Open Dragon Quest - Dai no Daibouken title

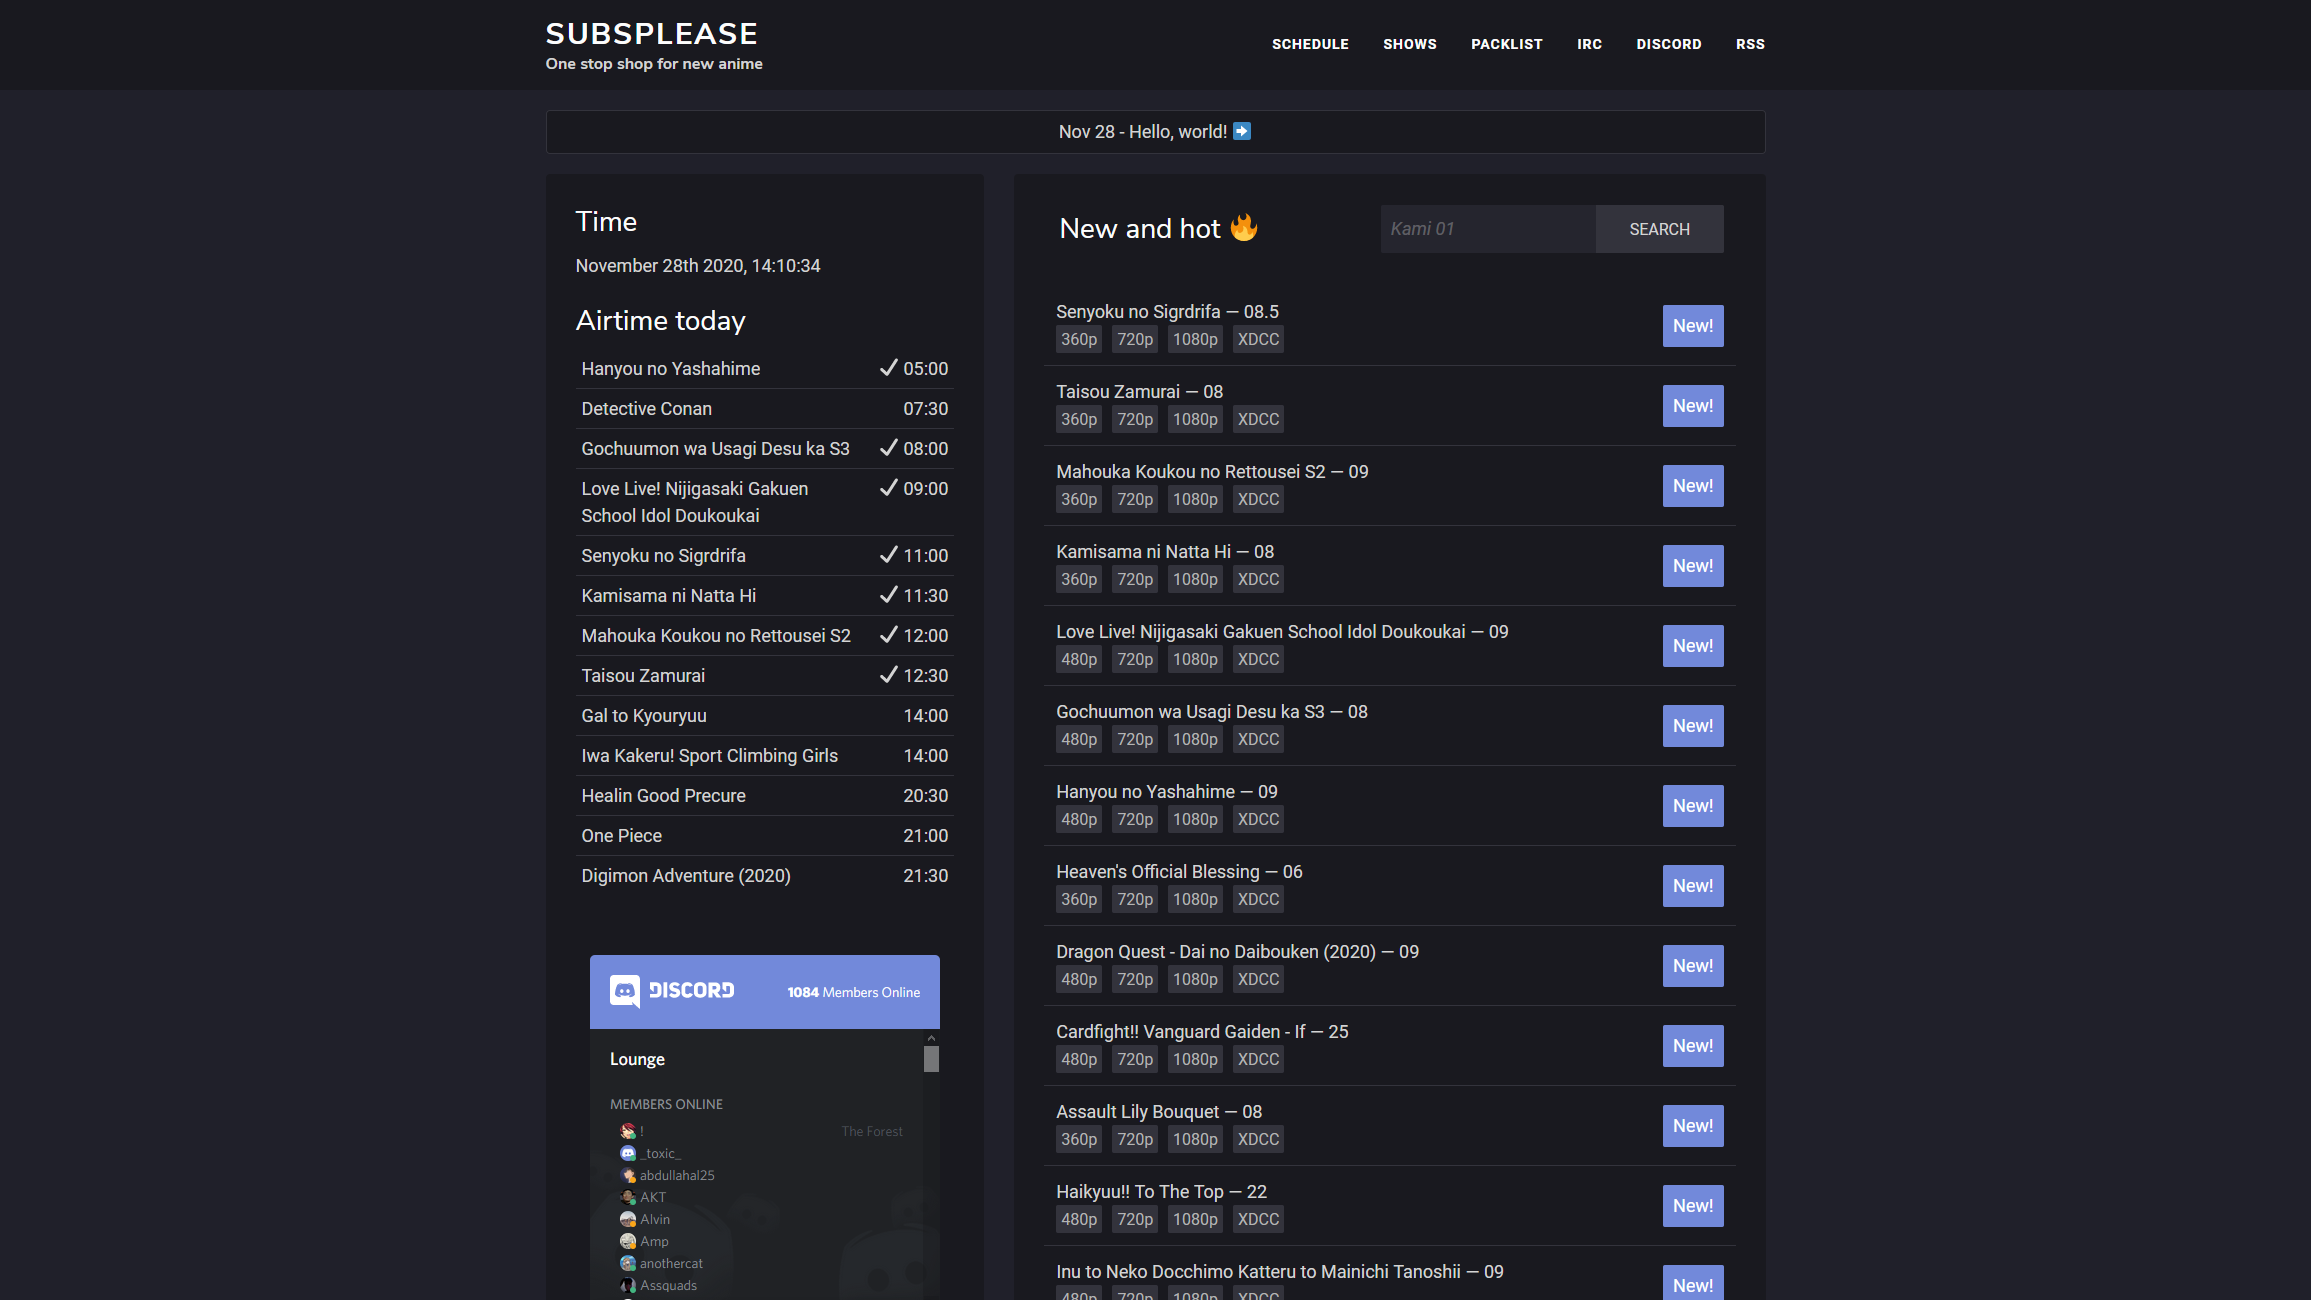pos(1237,952)
